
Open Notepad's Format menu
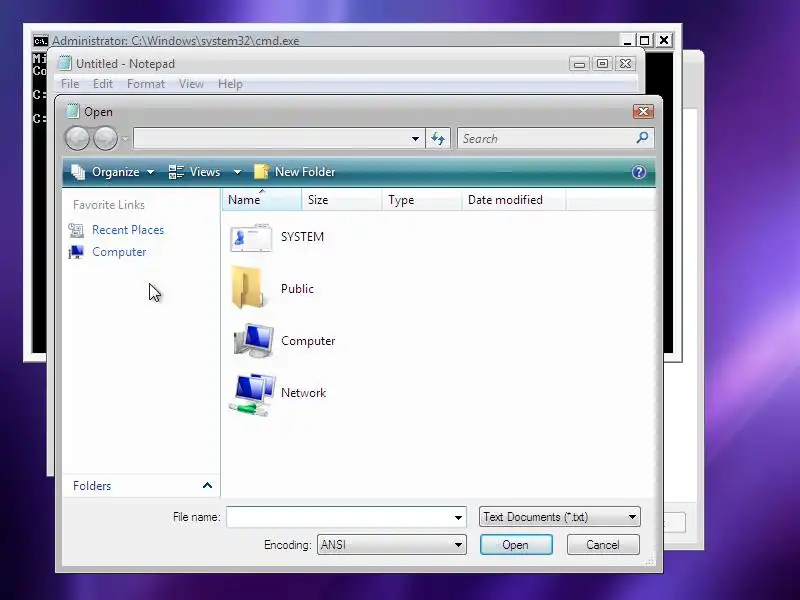[146, 84]
